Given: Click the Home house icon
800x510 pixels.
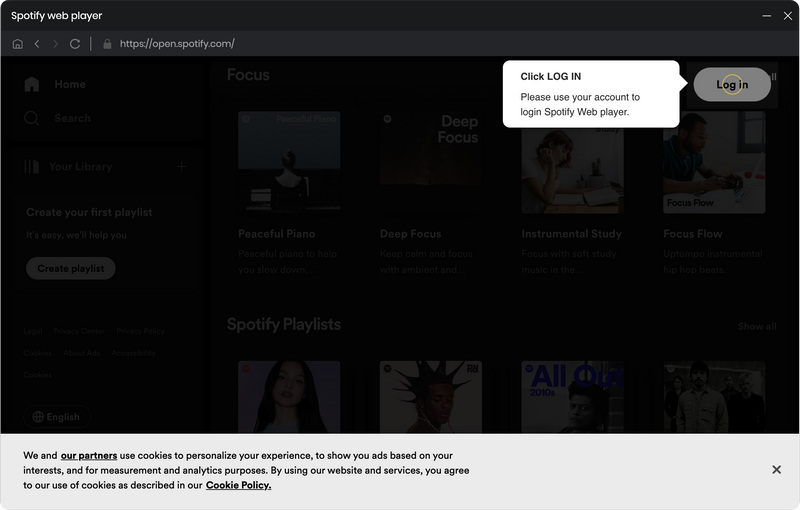Looking at the screenshot, I should 32,84.
